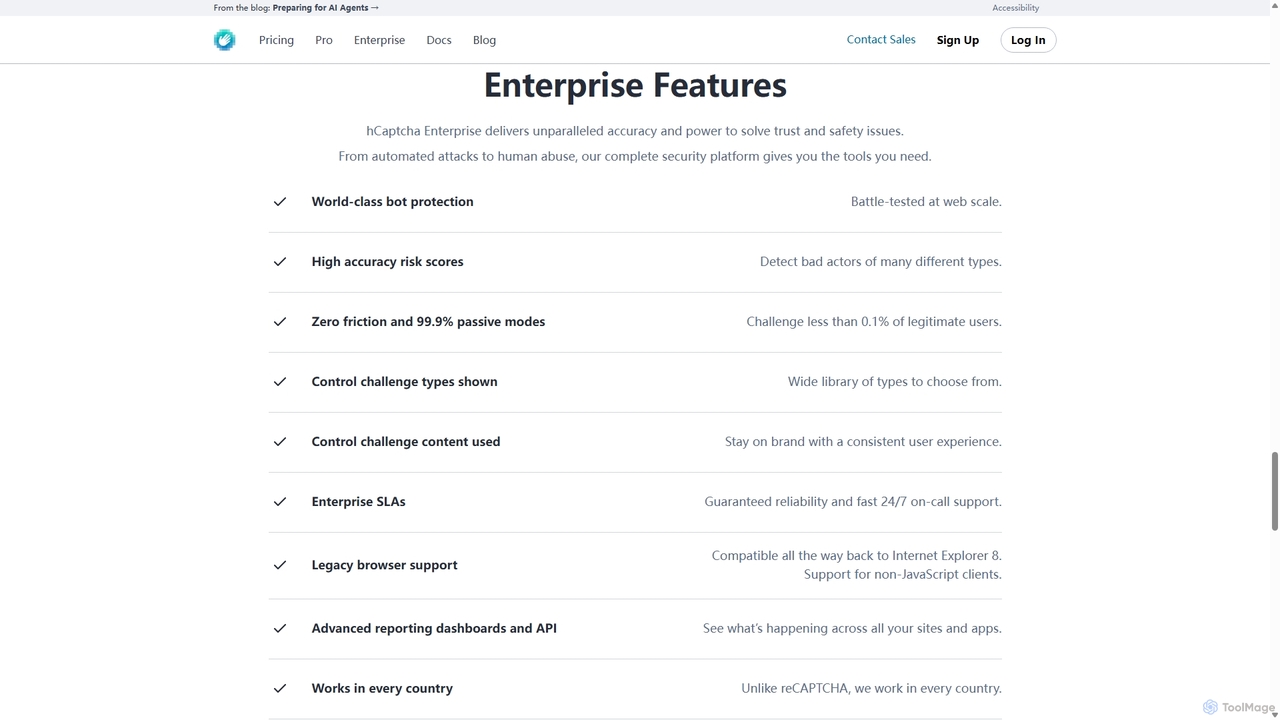Click the 'From automated attacks to human abuse' sentence

(x=635, y=157)
